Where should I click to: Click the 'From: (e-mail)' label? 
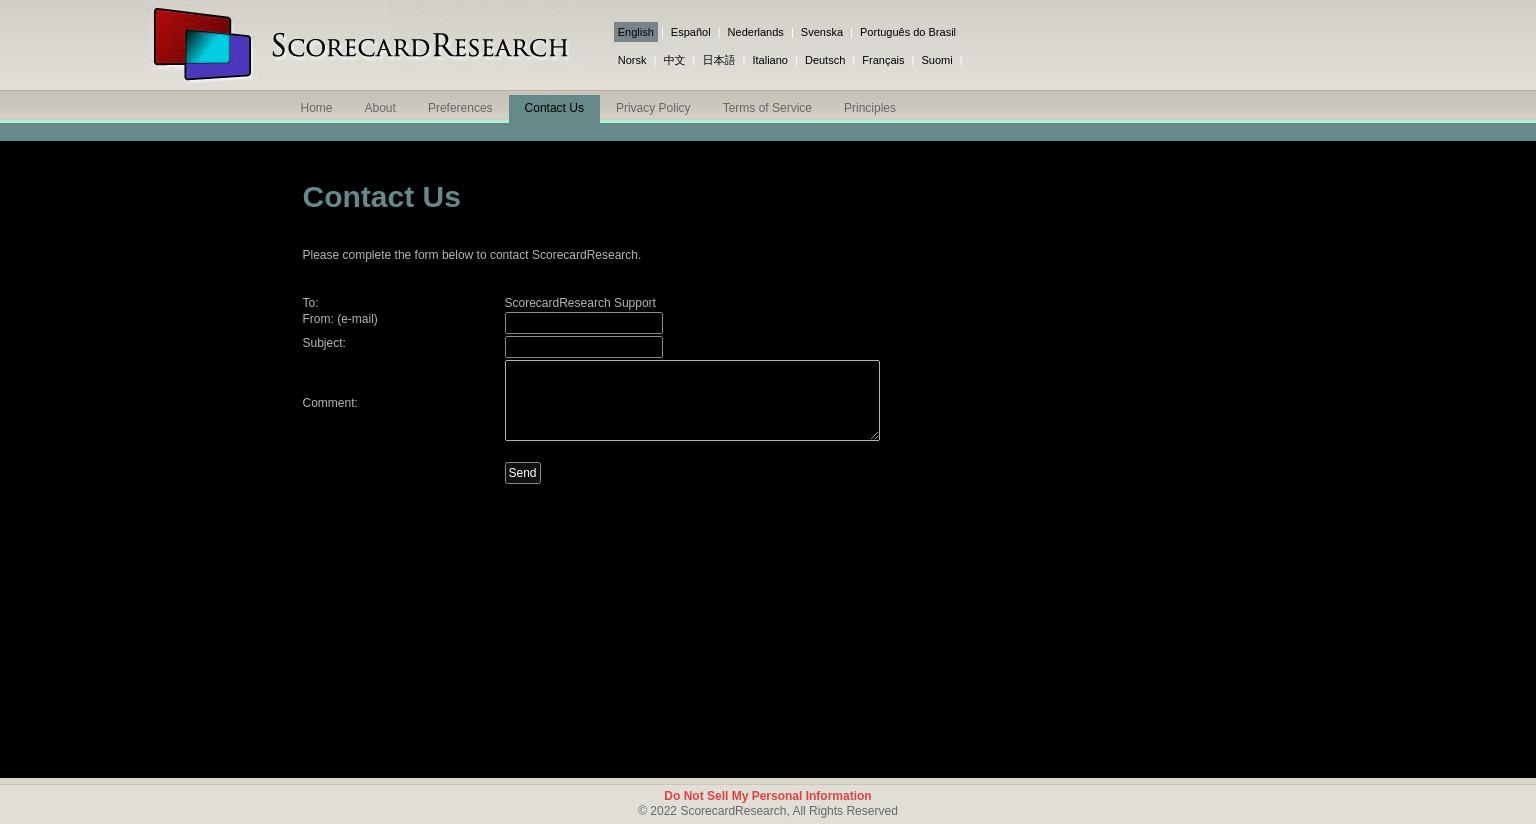tap(340, 319)
